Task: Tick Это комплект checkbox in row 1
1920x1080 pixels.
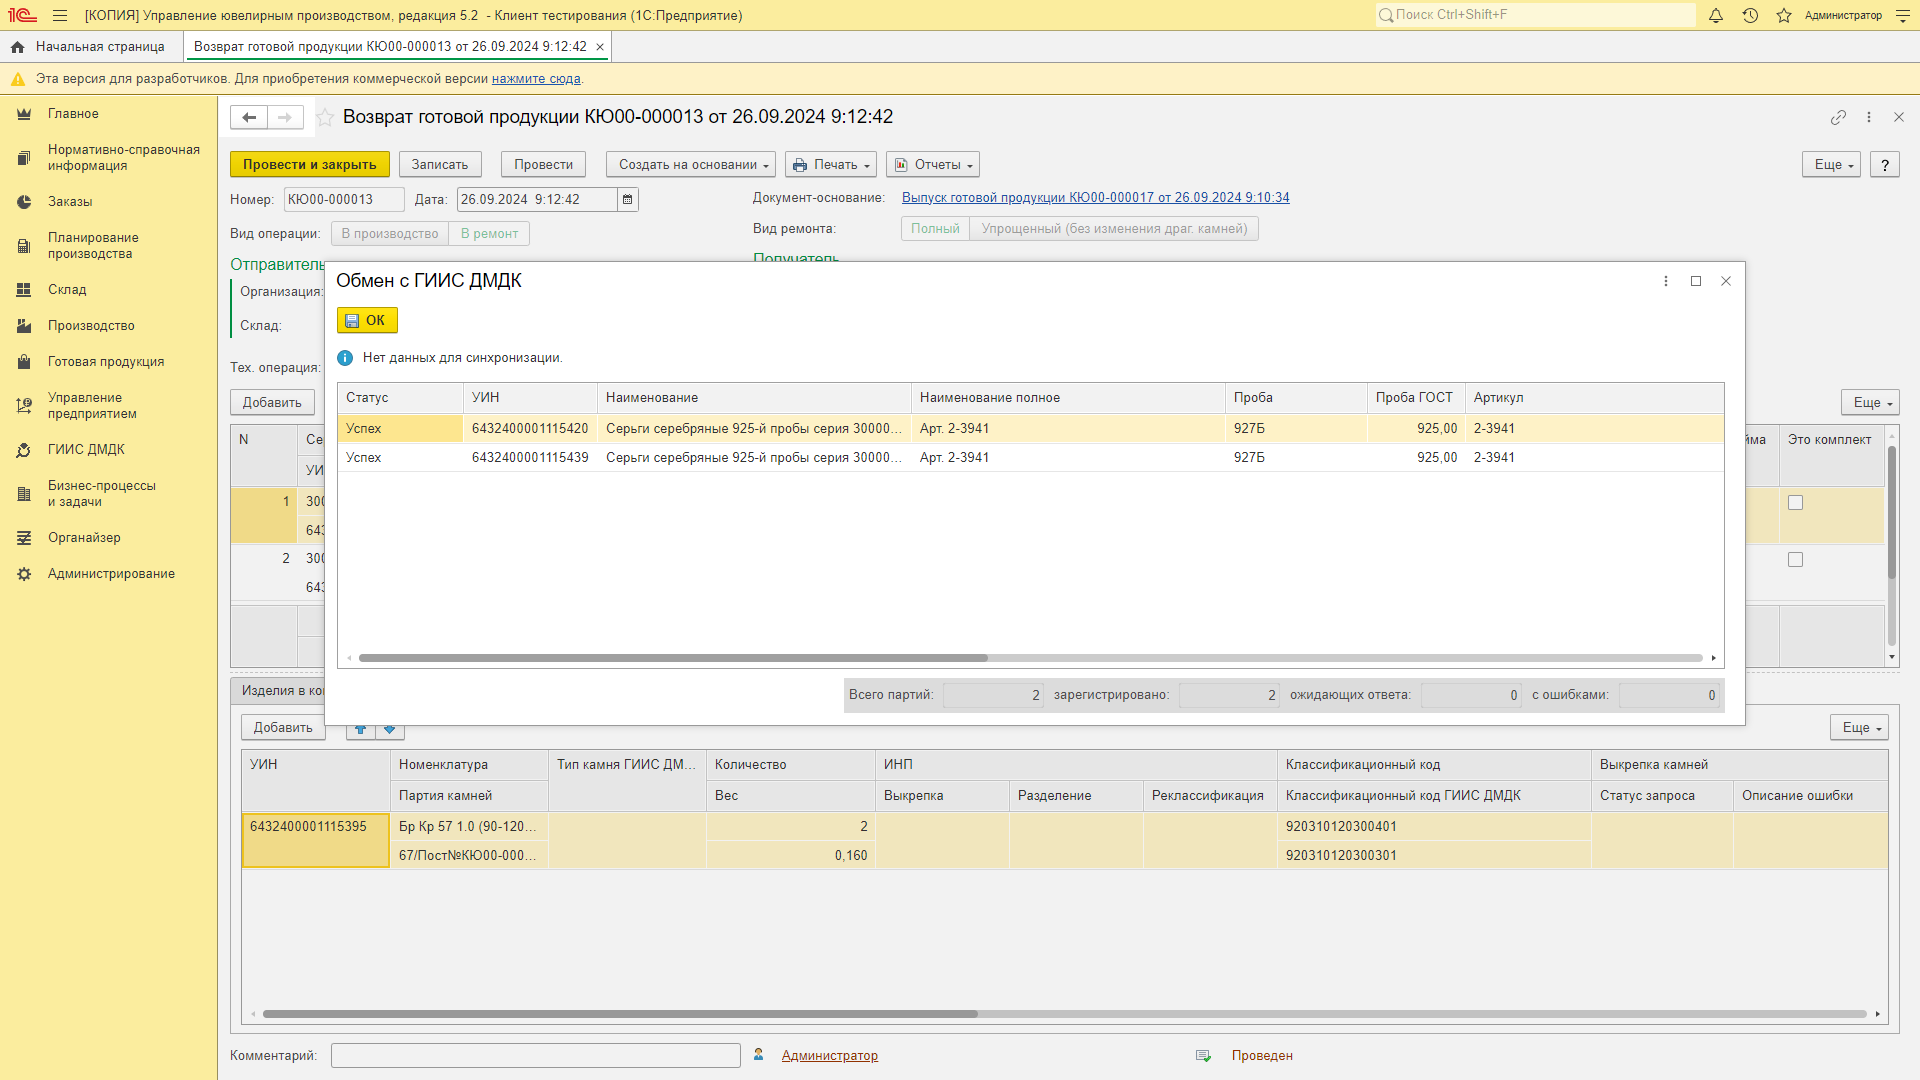Action: click(x=1796, y=503)
